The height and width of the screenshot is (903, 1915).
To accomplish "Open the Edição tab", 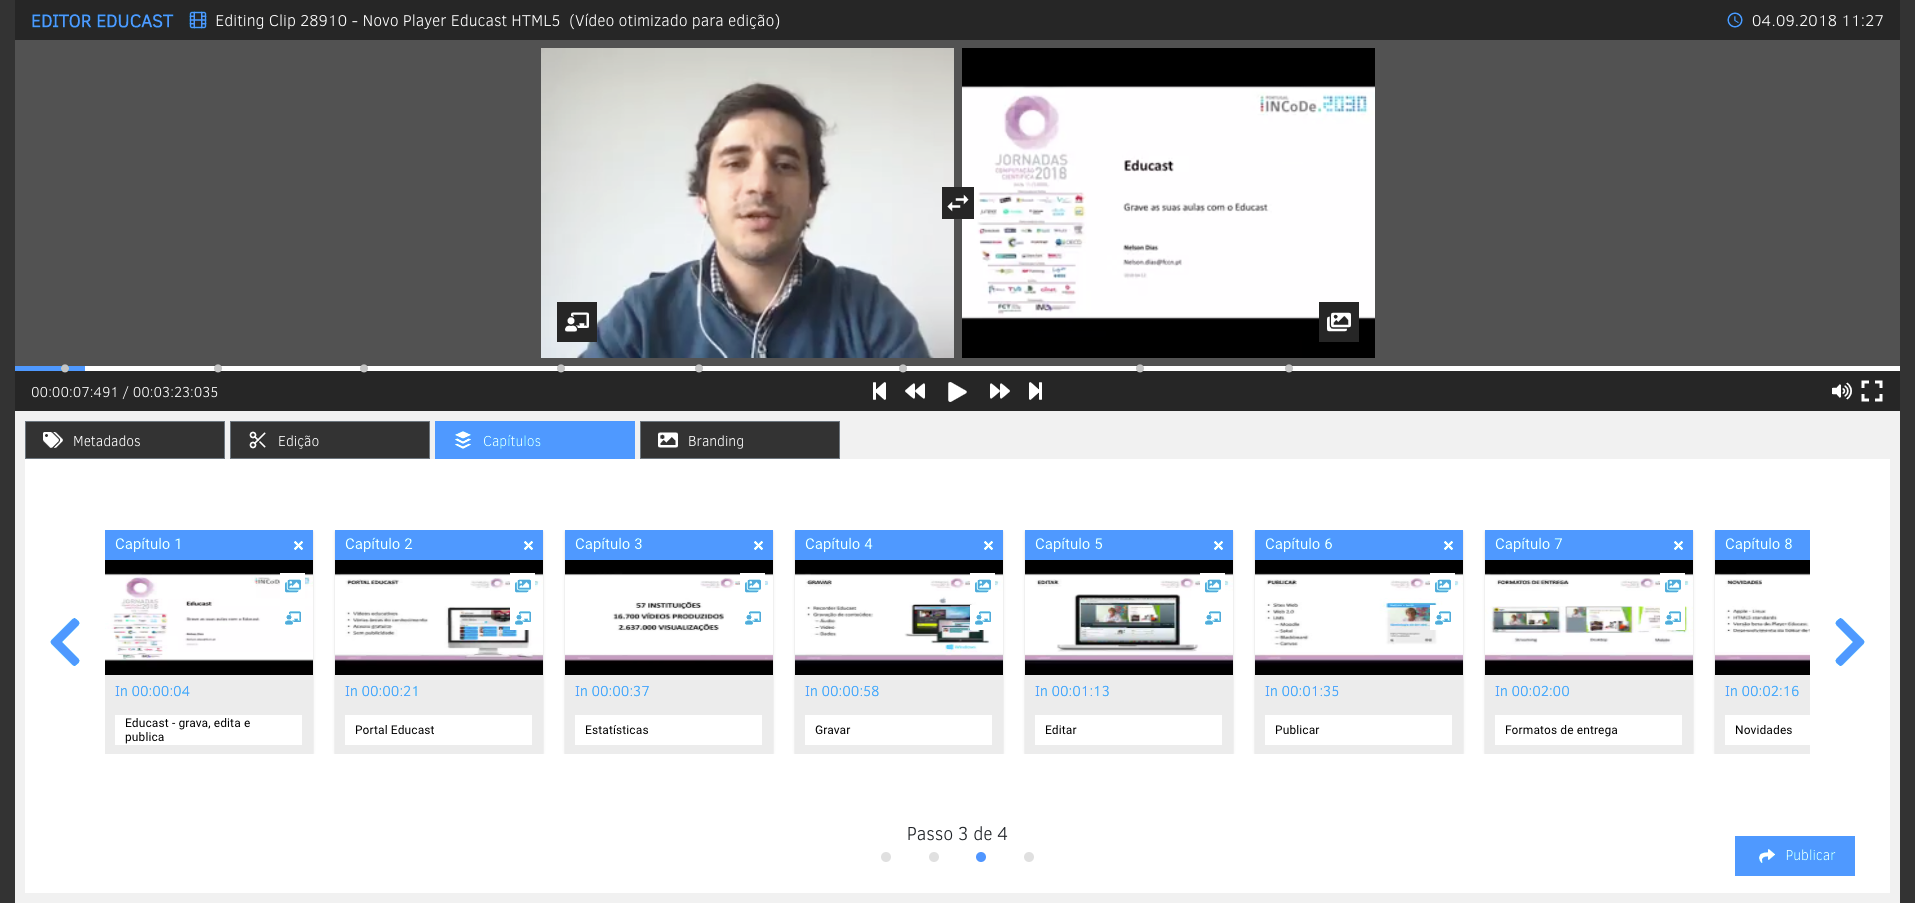I will [330, 440].
